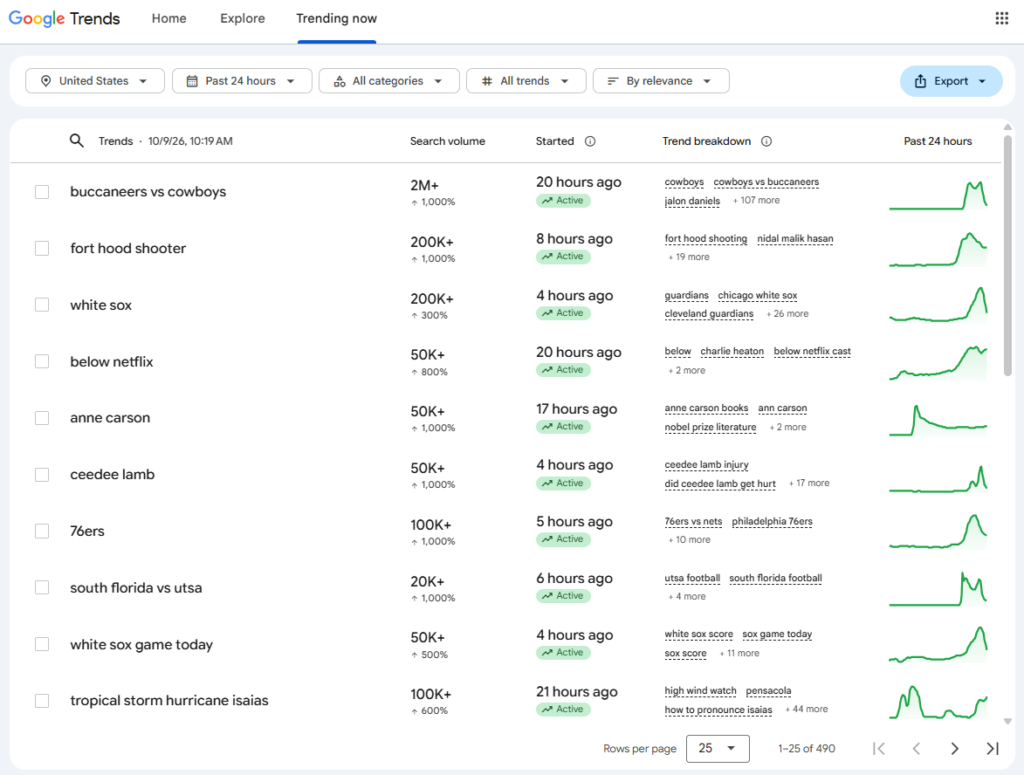Open the anne carson sparkline chart

click(938, 420)
